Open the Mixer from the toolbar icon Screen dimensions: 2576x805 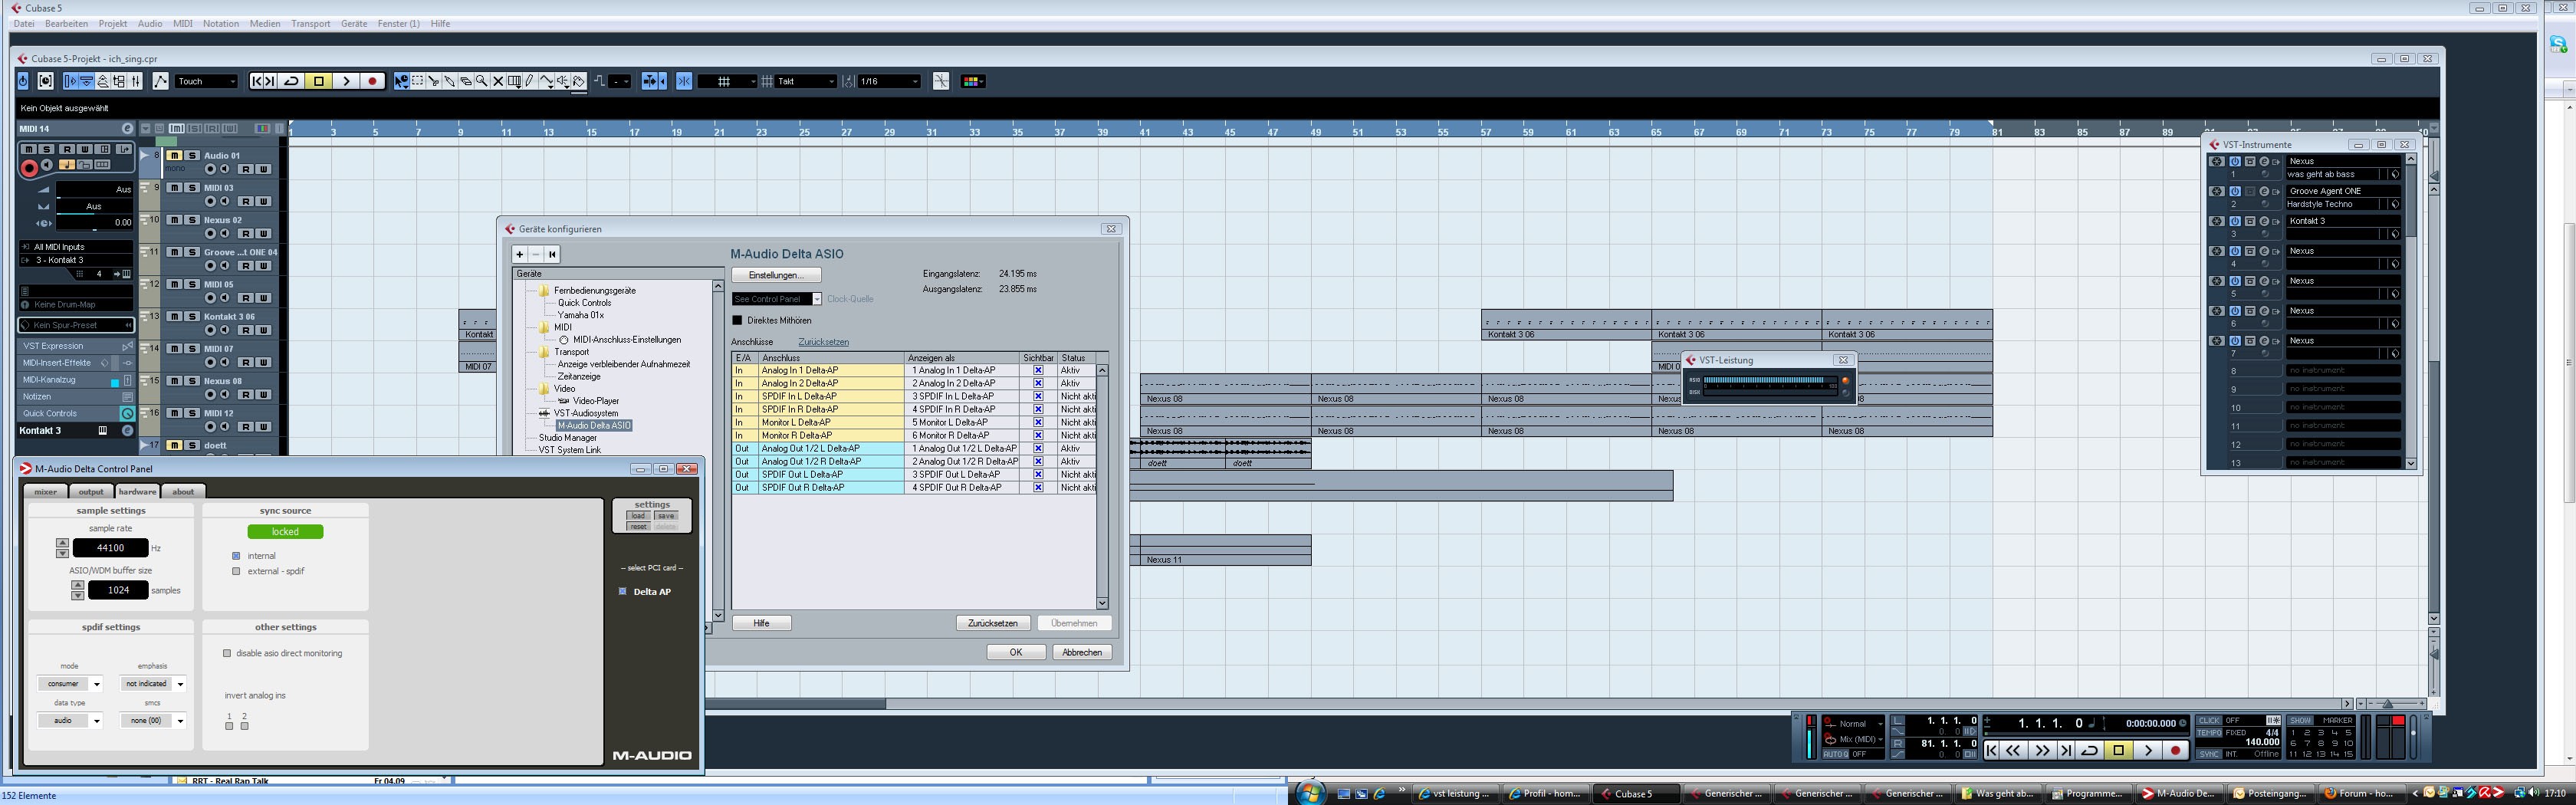tap(135, 81)
